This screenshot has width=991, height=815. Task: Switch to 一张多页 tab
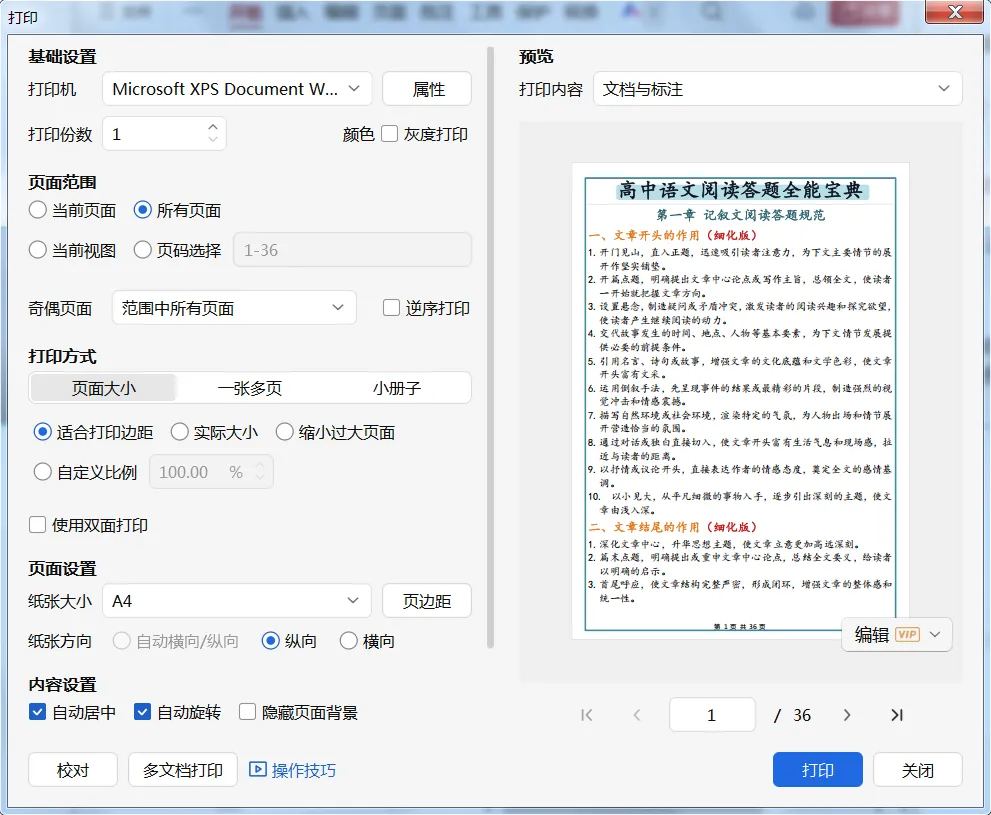click(x=250, y=388)
